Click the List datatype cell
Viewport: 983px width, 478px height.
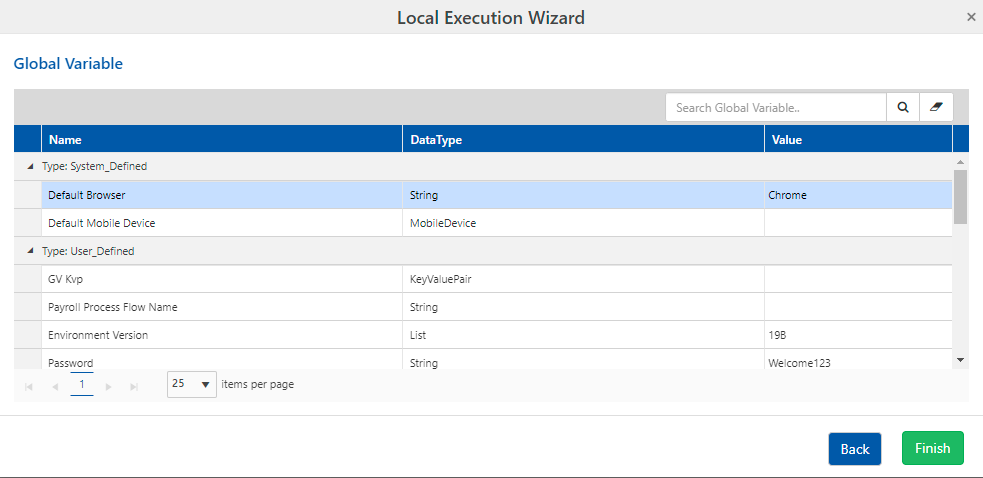coord(583,335)
